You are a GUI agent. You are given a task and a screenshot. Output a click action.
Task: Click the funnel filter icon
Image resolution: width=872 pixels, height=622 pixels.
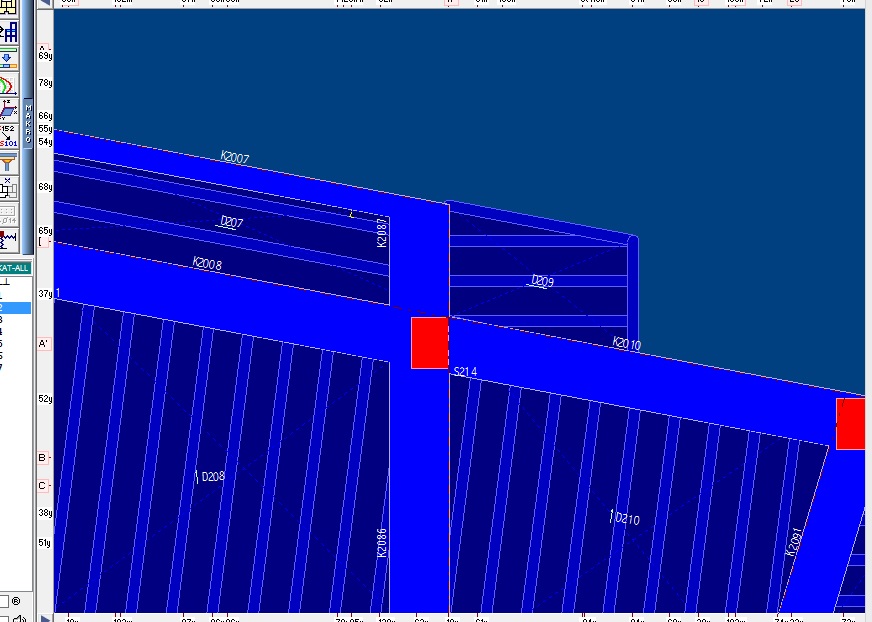click(x=8, y=162)
